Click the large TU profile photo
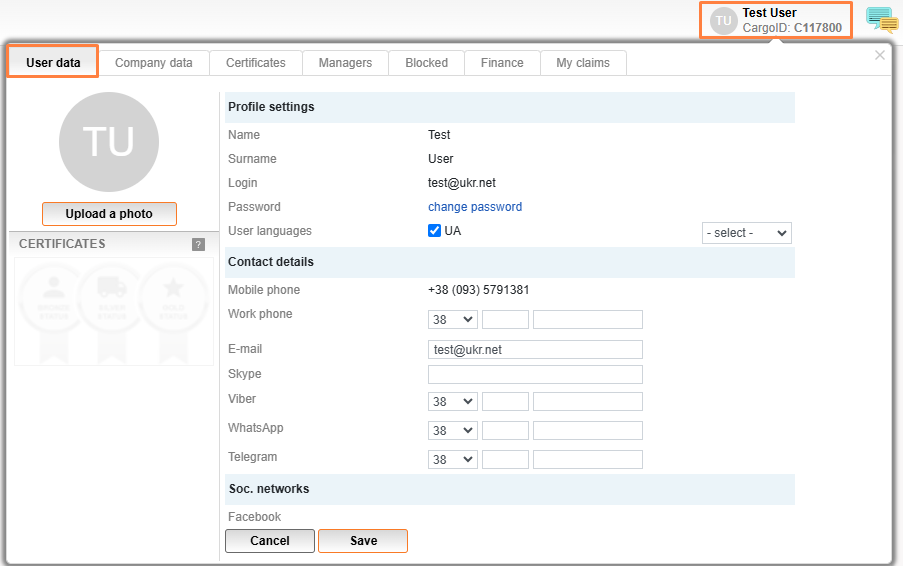This screenshot has width=903, height=566. pyautogui.click(x=109, y=141)
